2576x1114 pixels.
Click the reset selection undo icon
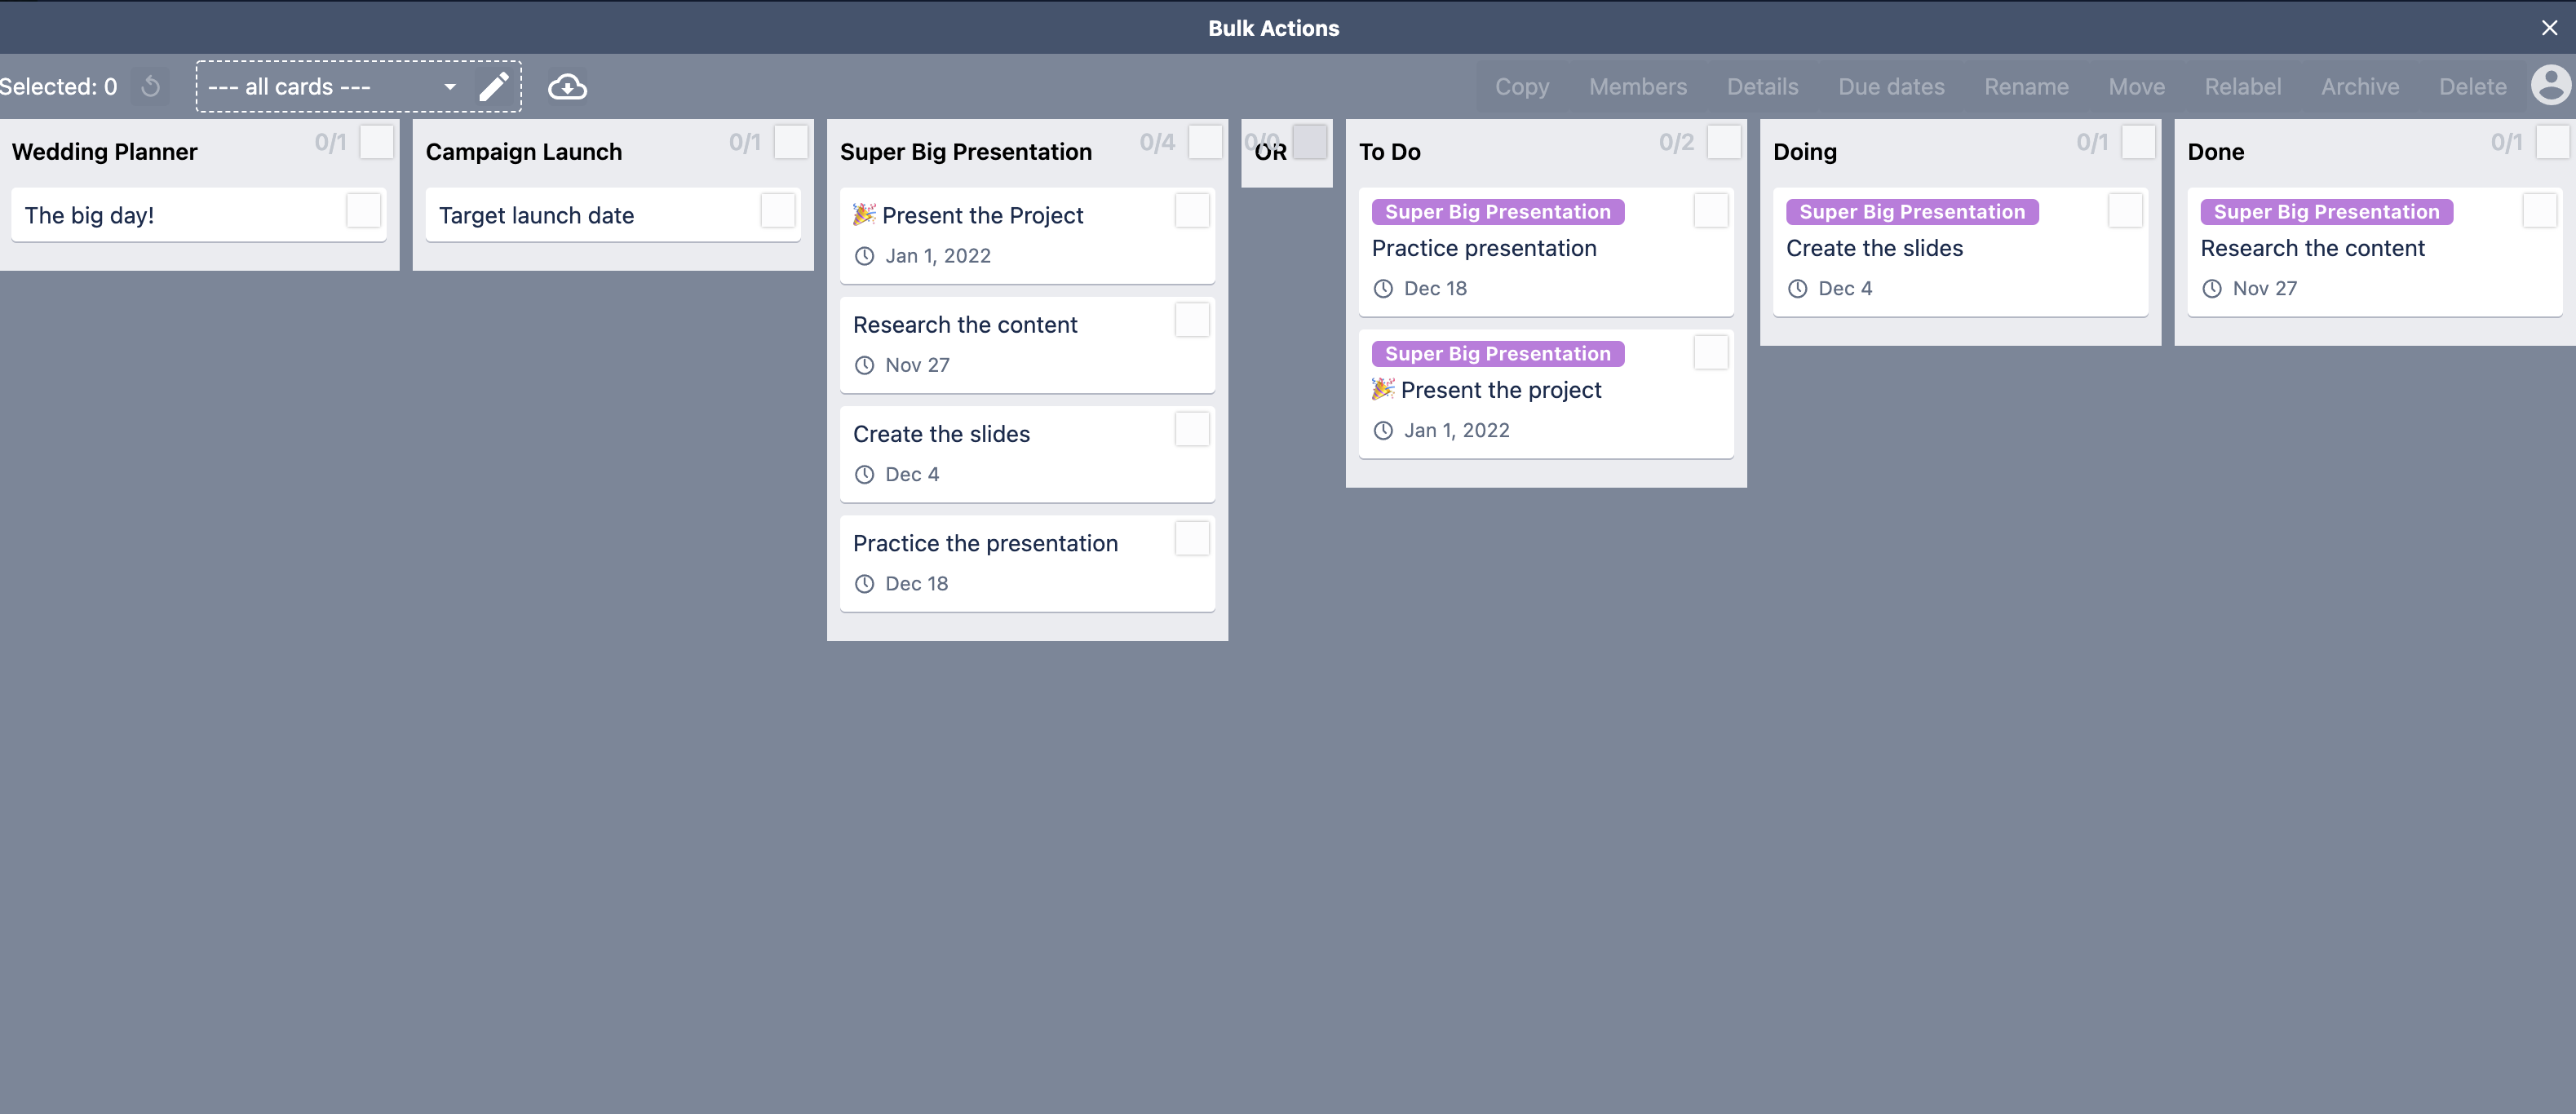click(x=150, y=87)
